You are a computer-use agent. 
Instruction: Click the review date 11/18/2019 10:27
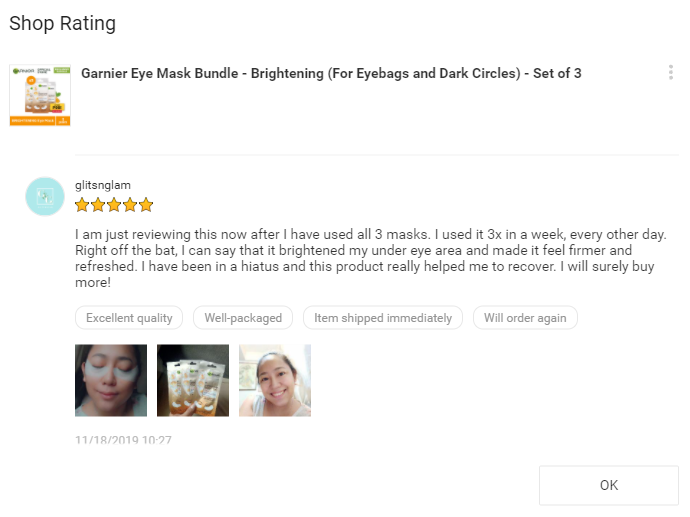[123, 440]
